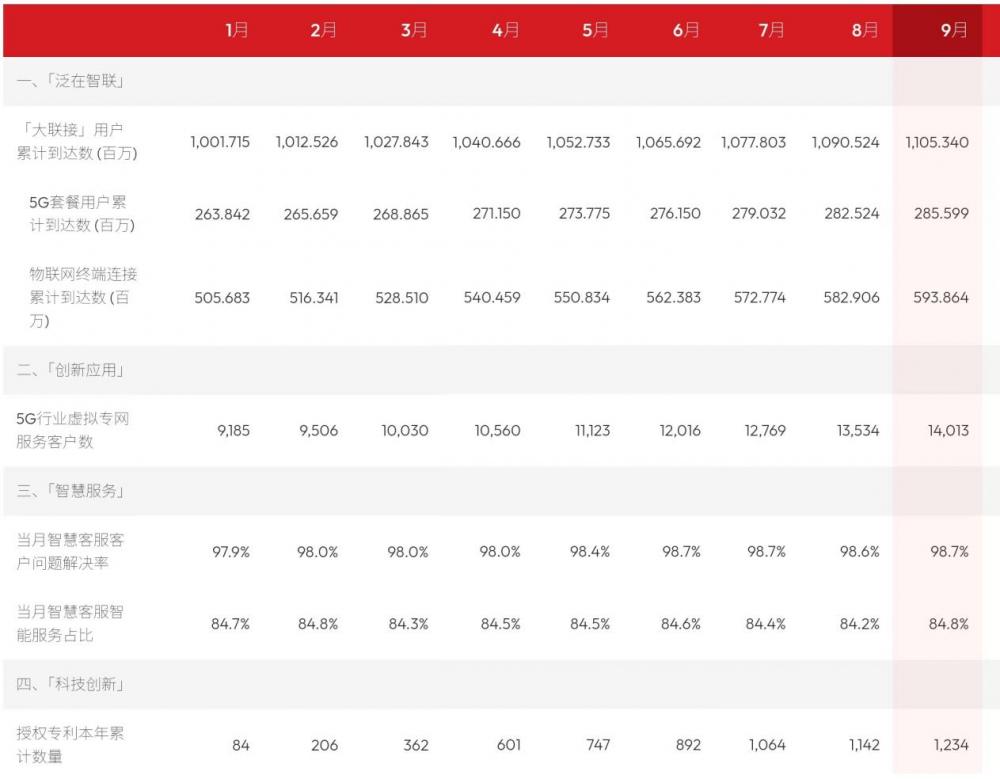Click the section heading 一、「泛在智联」
Screen dimensions: 1000x779
(x=70, y=81)
